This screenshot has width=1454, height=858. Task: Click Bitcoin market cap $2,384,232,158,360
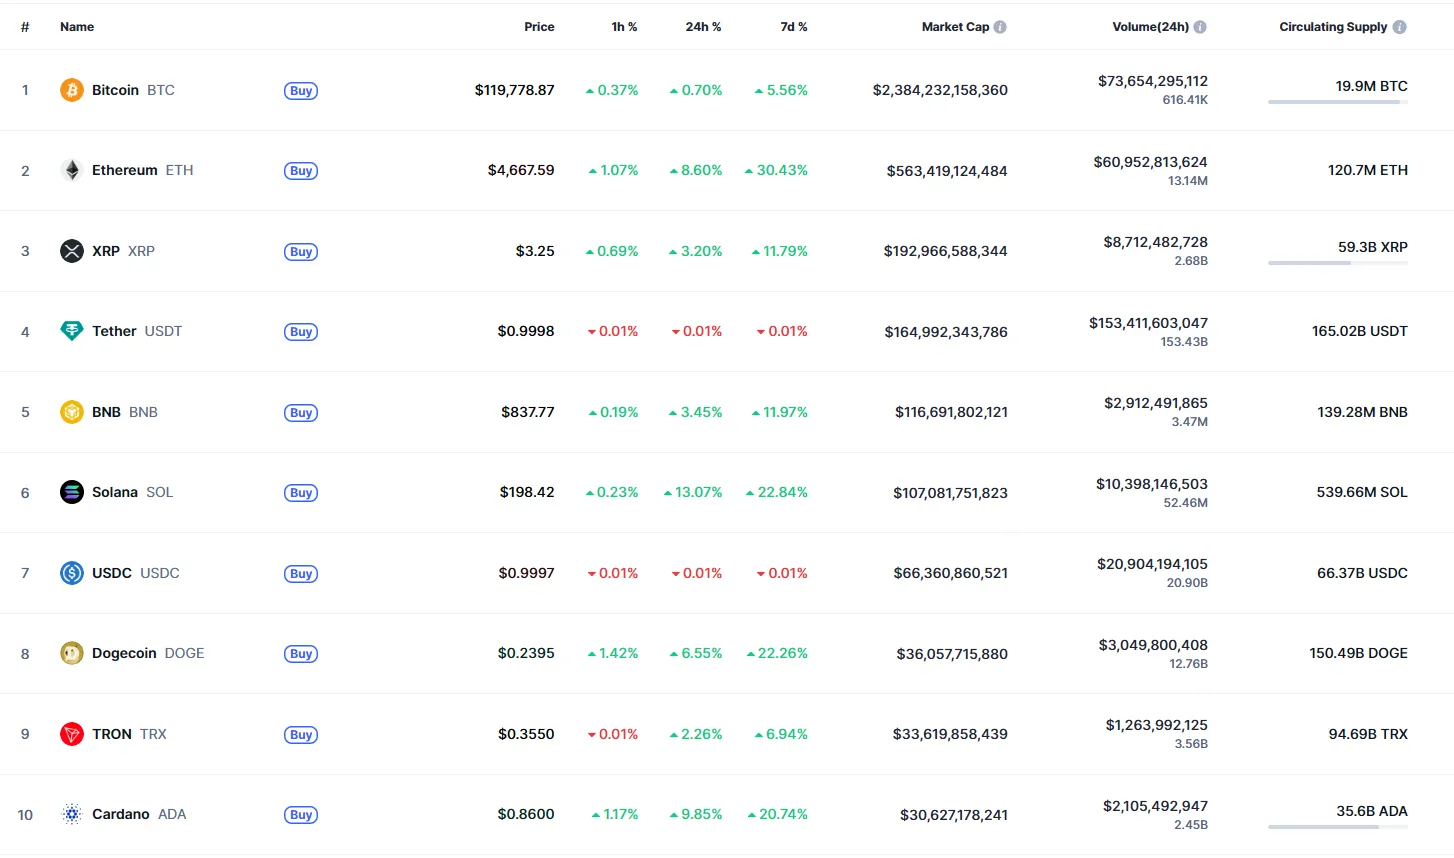(x=940, y=90)
